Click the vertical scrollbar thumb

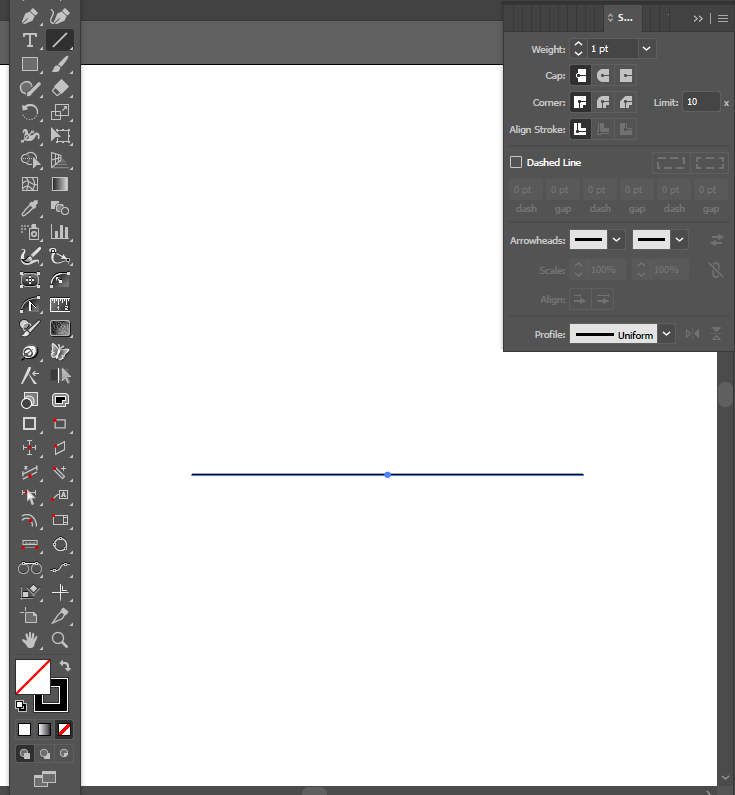[726, 394]
